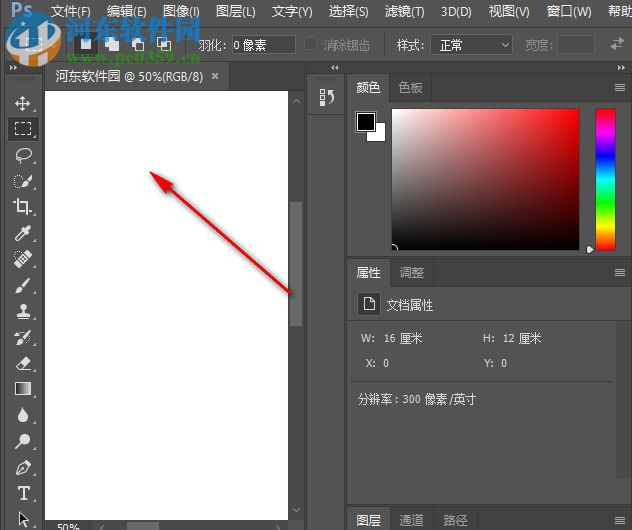Open the Color panel options menu
The image size is (632, 530).
620,87
